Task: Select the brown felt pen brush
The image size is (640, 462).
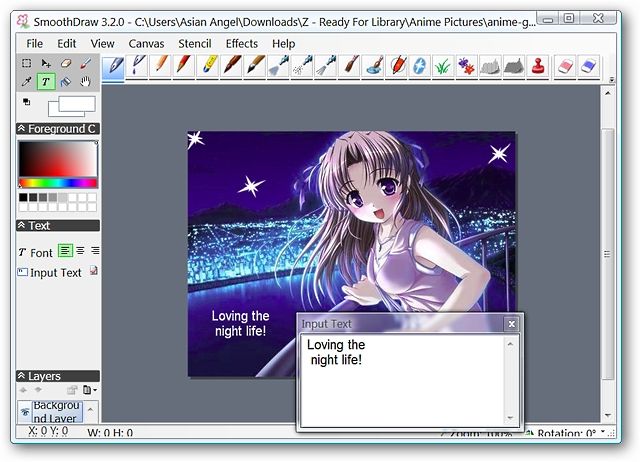Action: pyautogui.click(x=231, y=67)
